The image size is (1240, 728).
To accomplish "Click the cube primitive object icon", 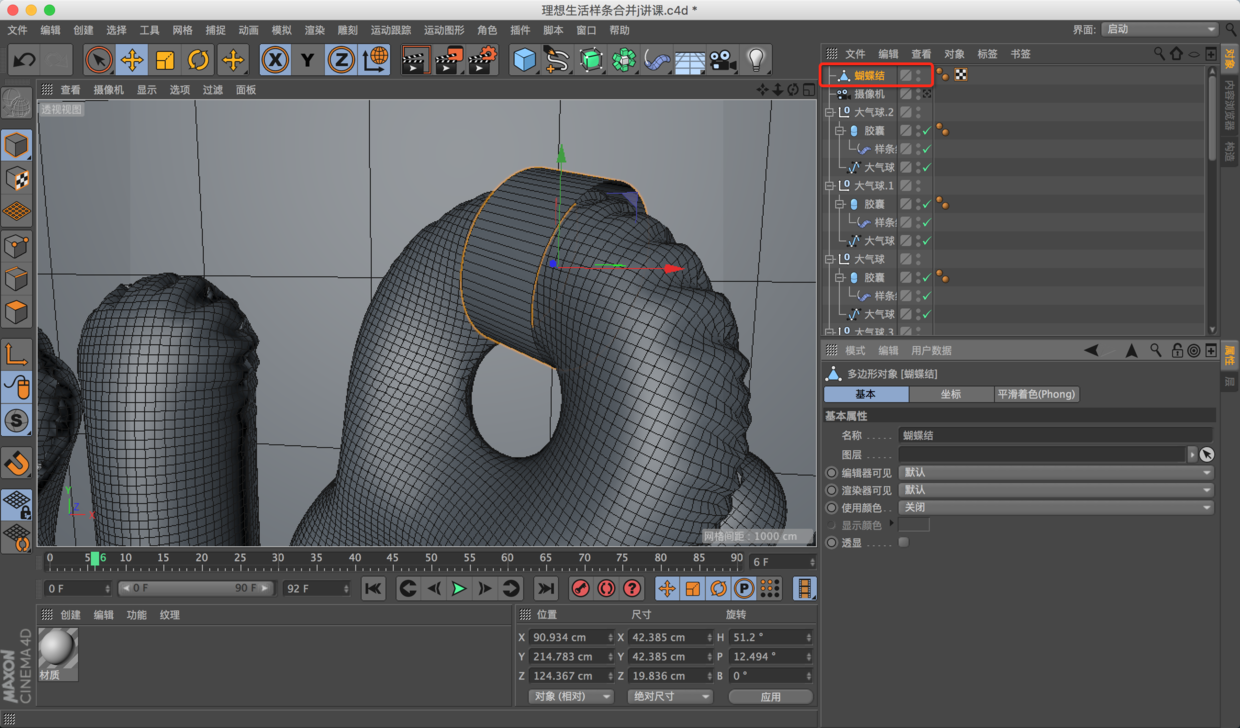I will pyautogui.click(x=524, y=60).
